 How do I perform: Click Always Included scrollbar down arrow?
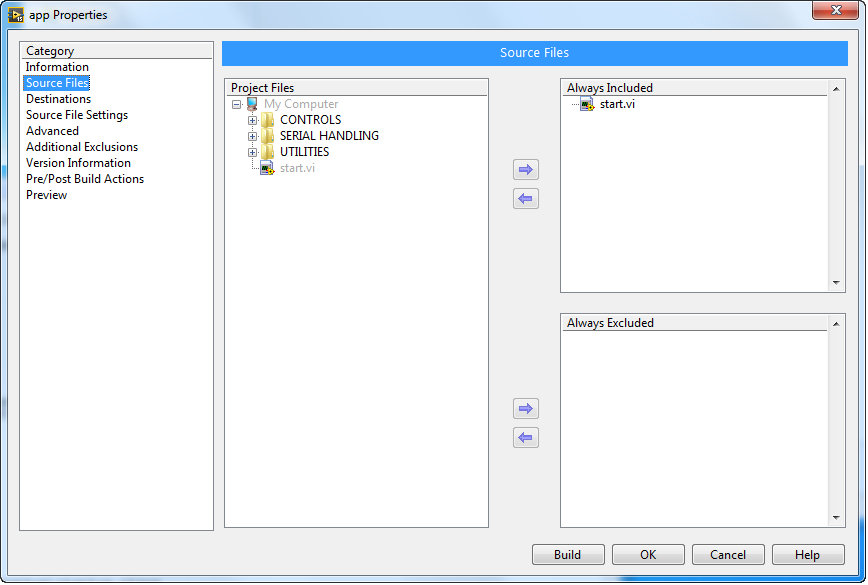836,283
